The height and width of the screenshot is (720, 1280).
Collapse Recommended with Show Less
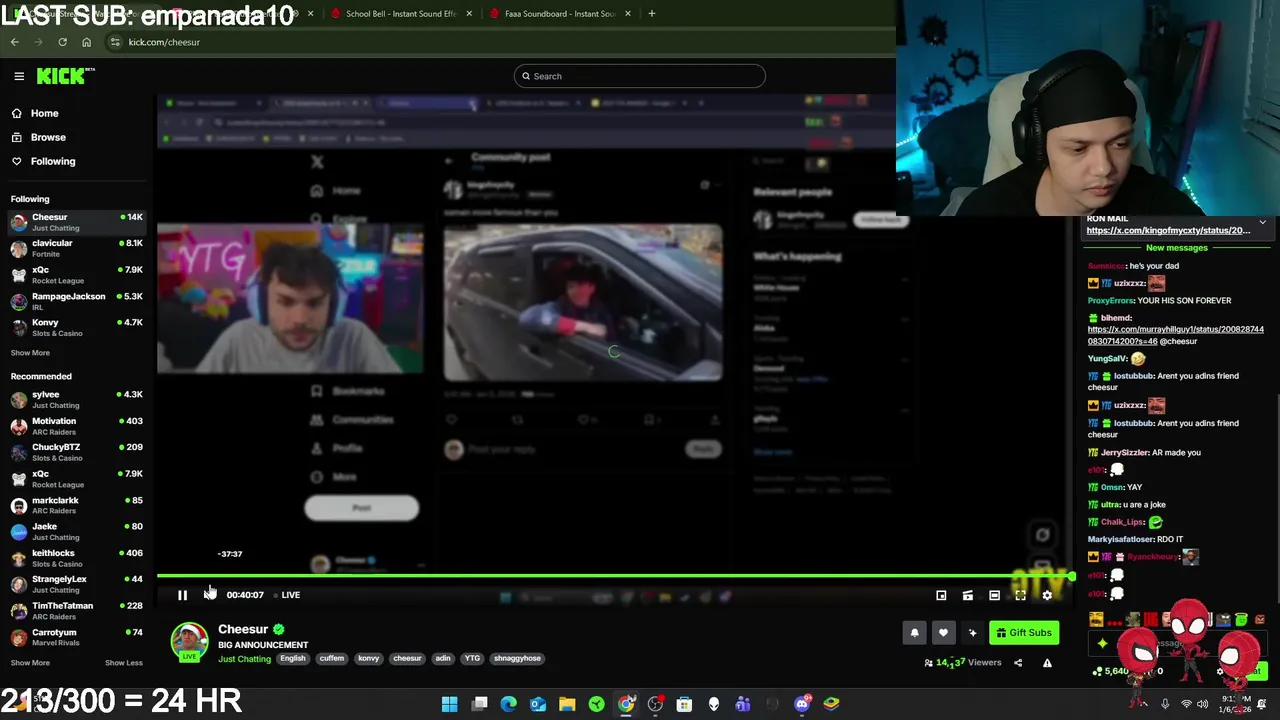[x=124, y=663]
